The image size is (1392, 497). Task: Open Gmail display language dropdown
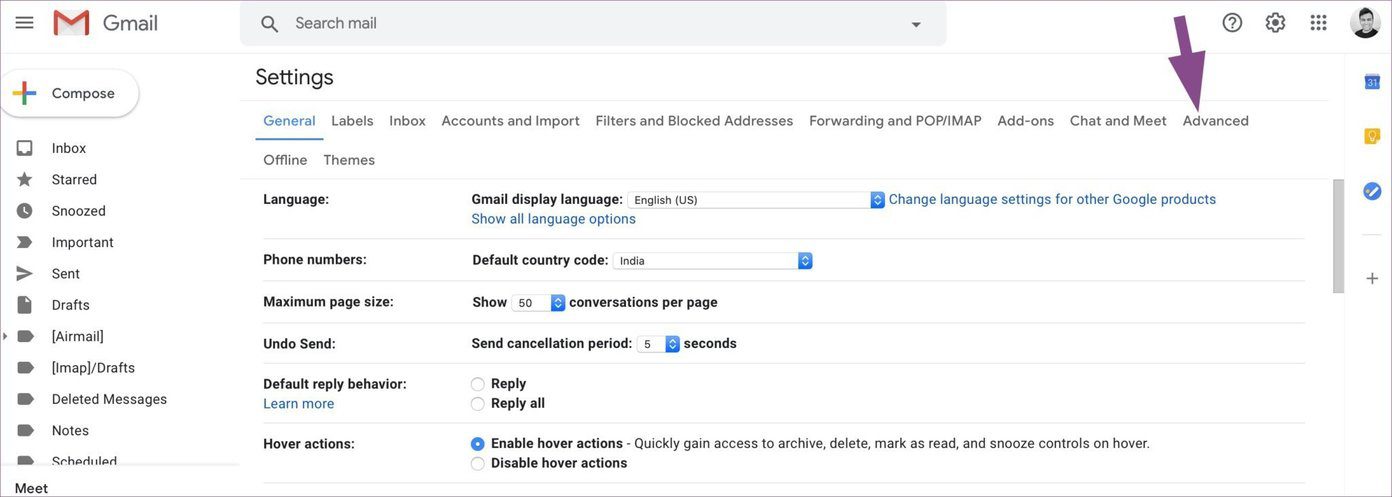point(756,200)
